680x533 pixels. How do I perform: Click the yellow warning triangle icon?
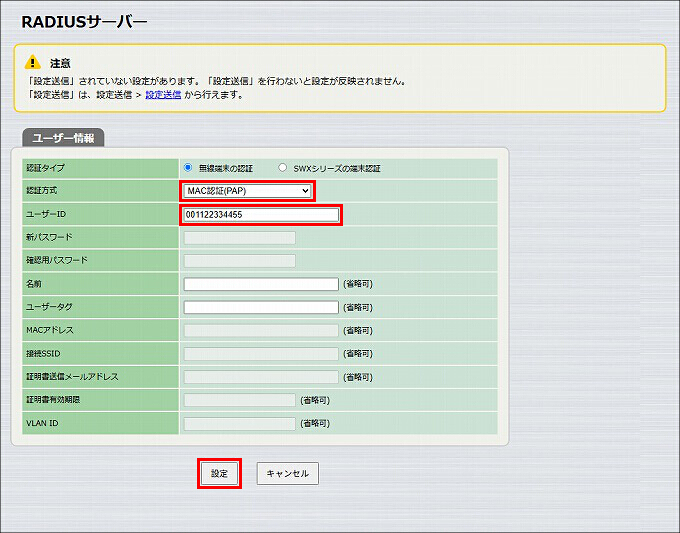point(33,62)
